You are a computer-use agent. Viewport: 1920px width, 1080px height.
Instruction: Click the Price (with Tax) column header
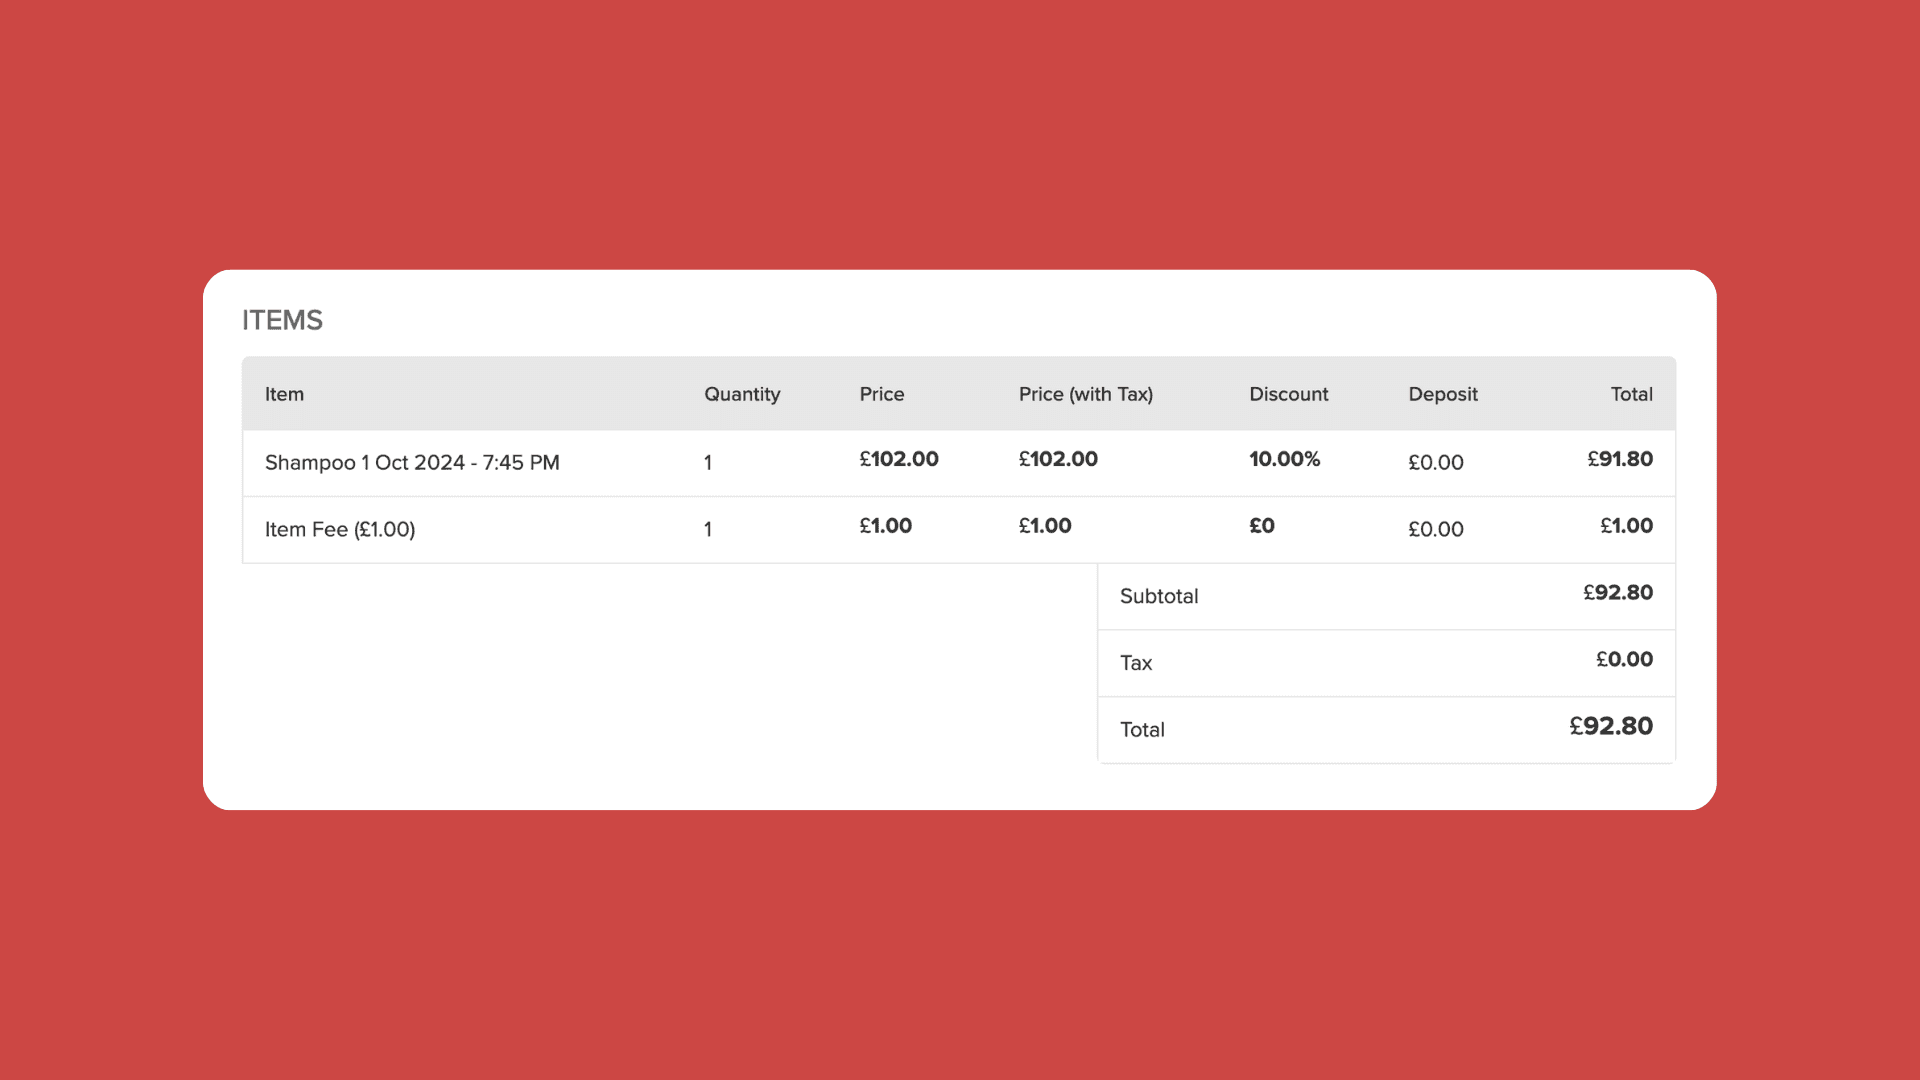pyautogui.click(x=1085, y=394)
